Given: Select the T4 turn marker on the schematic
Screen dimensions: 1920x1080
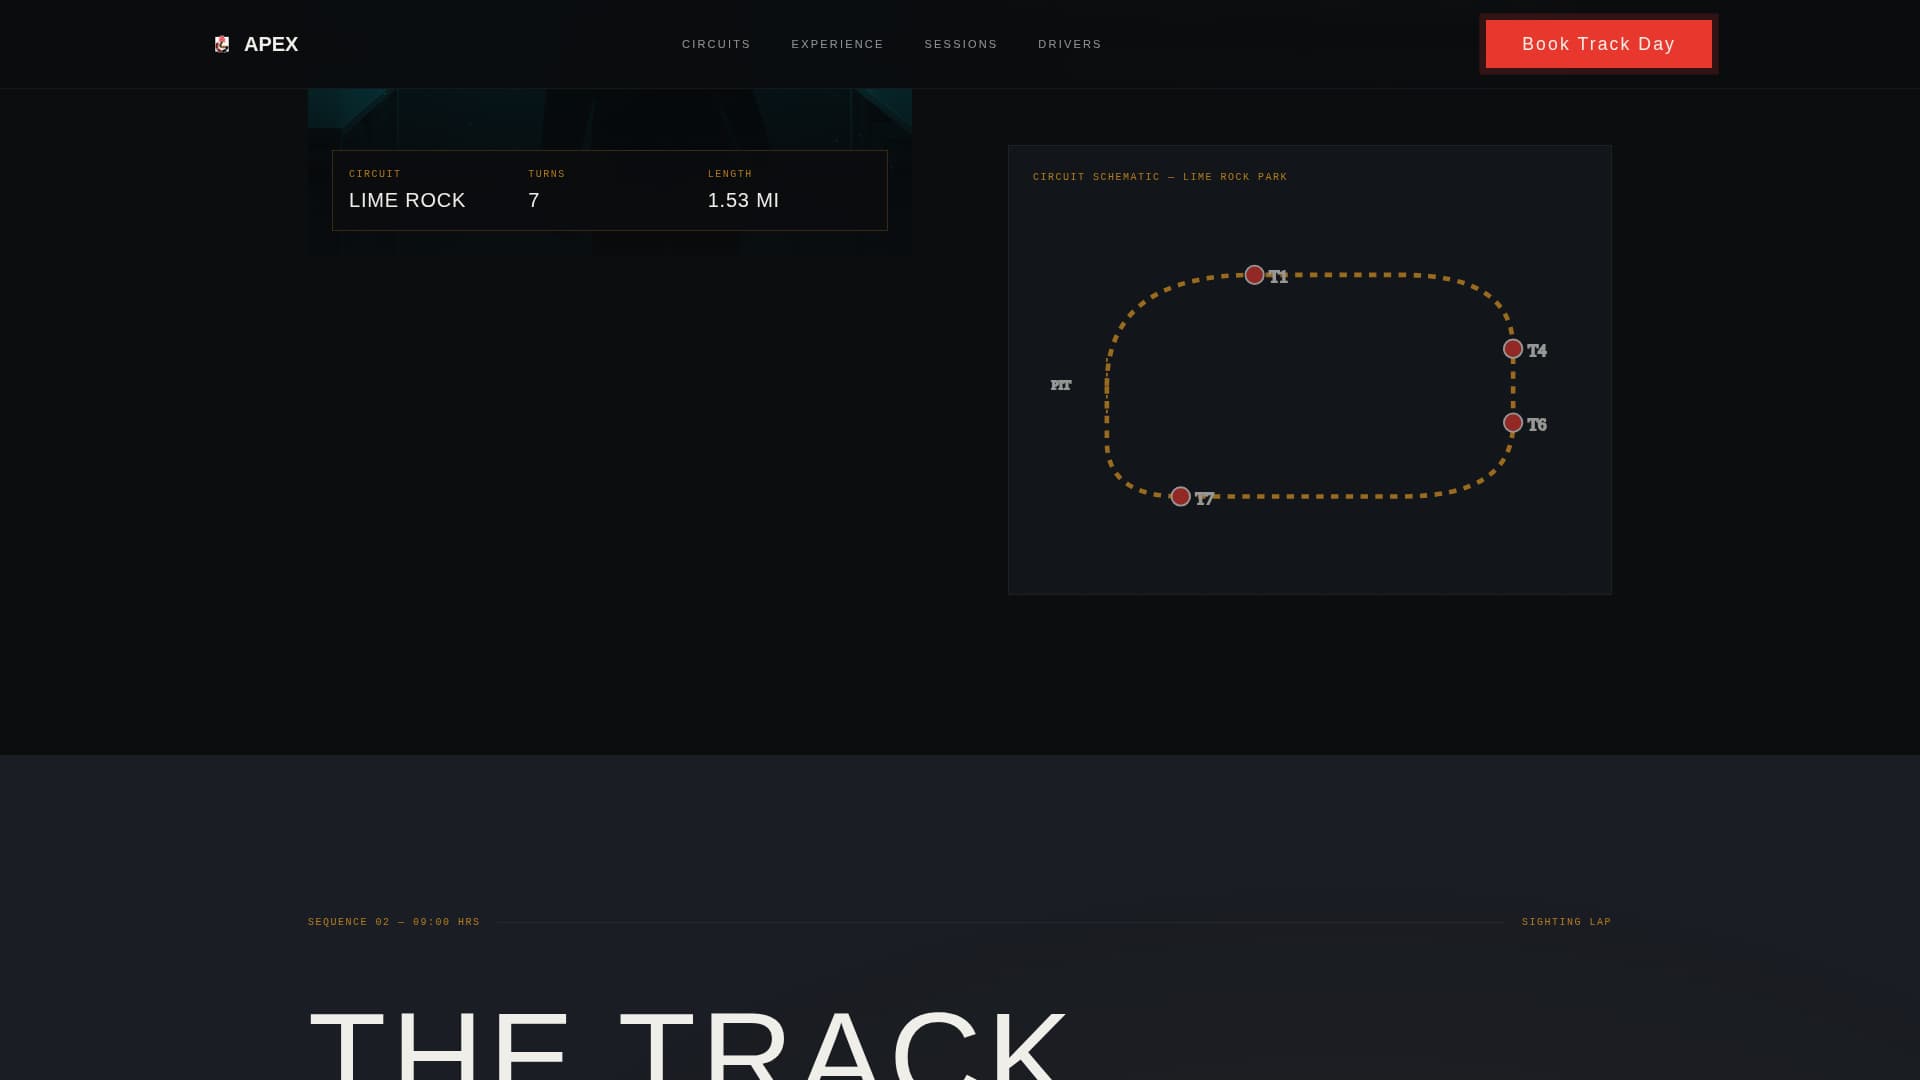Looking at the screenshot, I should tap(1513, 349).
